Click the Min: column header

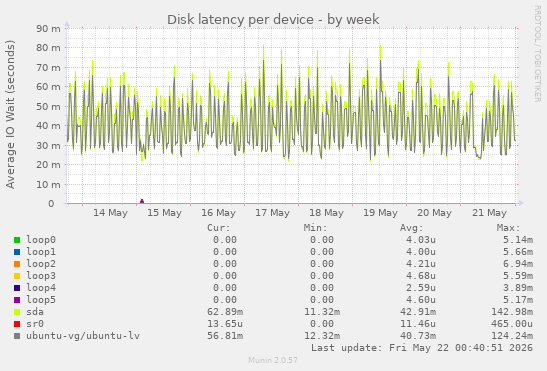pyautogui.click(x=315, y=228)
